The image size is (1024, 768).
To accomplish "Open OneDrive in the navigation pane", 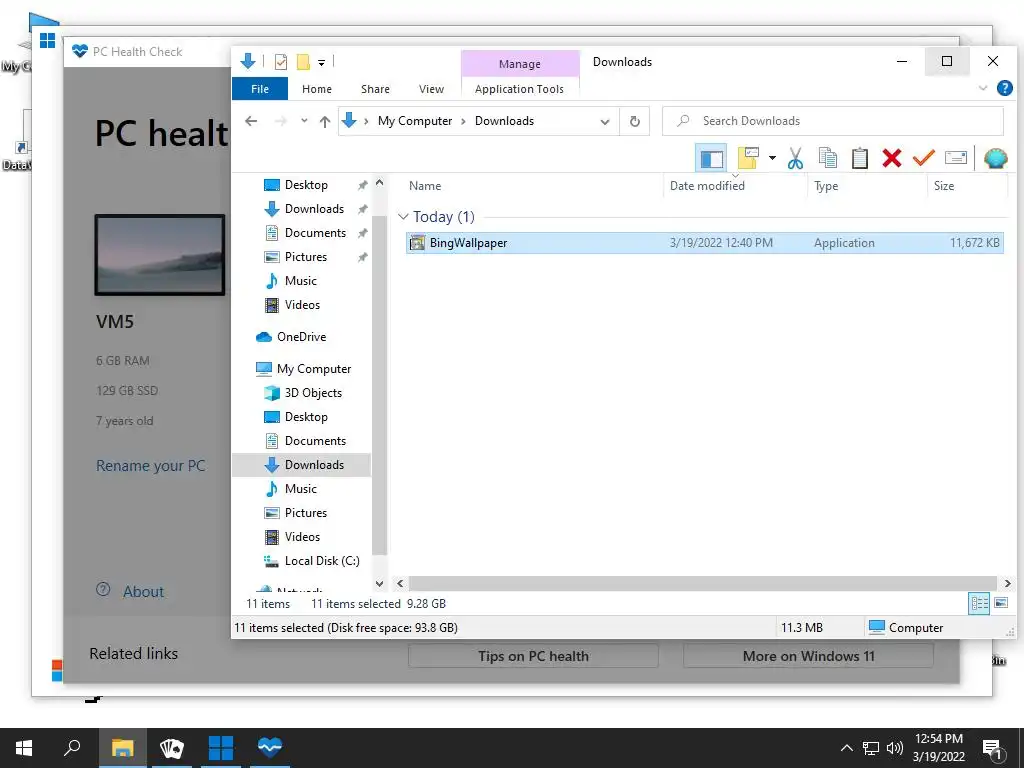I will (x=301, y=337).
